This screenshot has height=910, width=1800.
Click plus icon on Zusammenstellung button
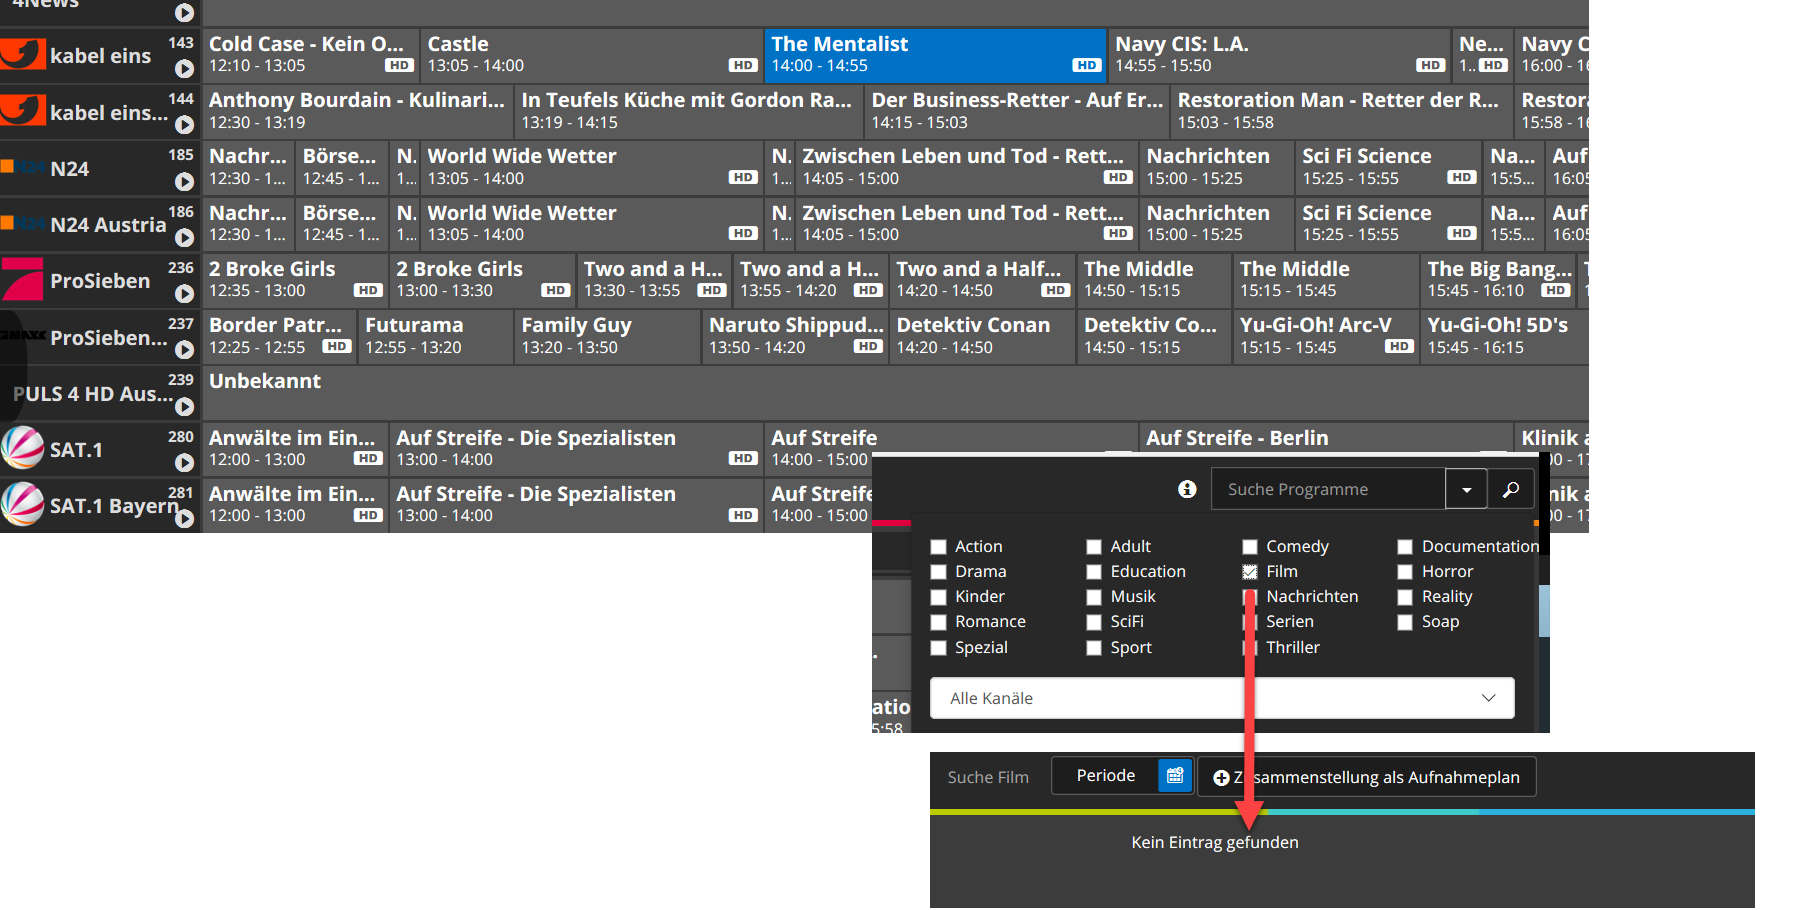point(1221,778)
